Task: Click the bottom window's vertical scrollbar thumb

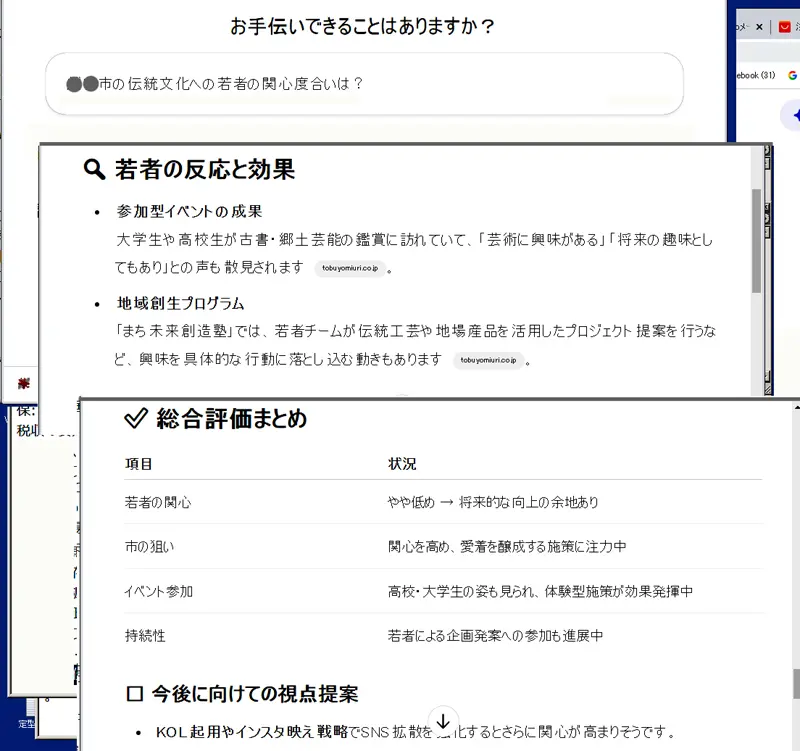Action: [x=796, y=683]
